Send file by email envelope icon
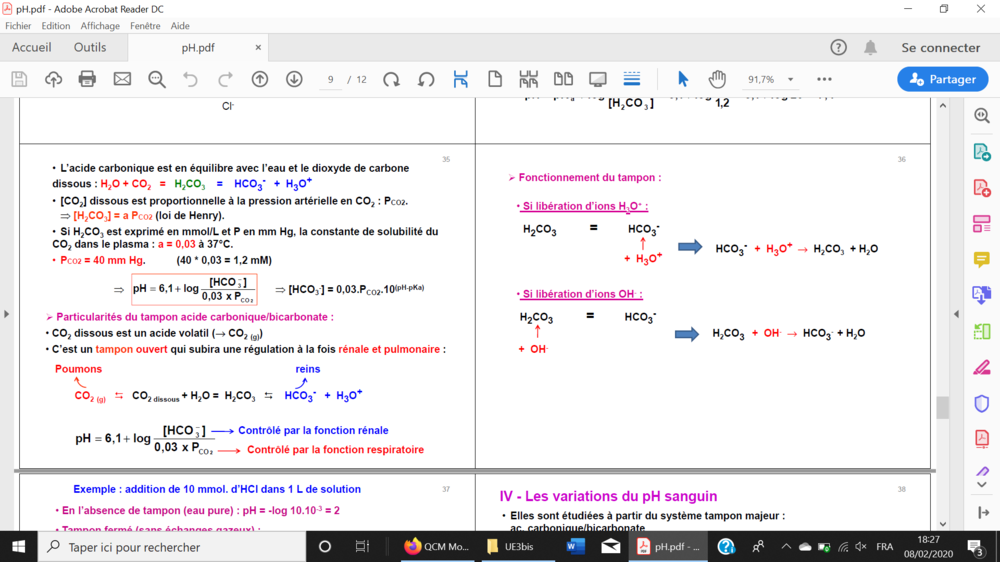 (x=122, y=79)
